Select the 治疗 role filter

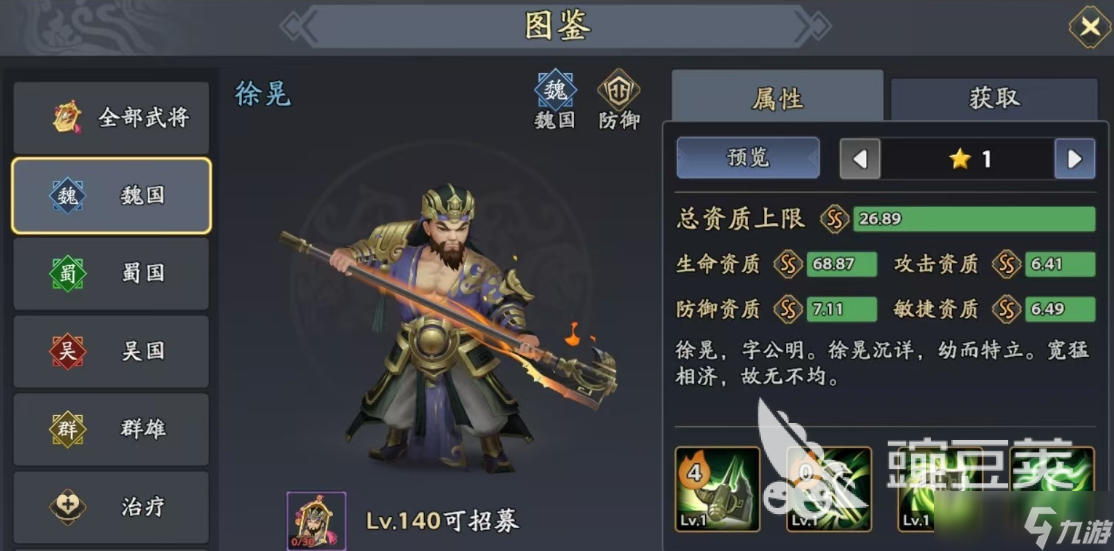(112, 507)
